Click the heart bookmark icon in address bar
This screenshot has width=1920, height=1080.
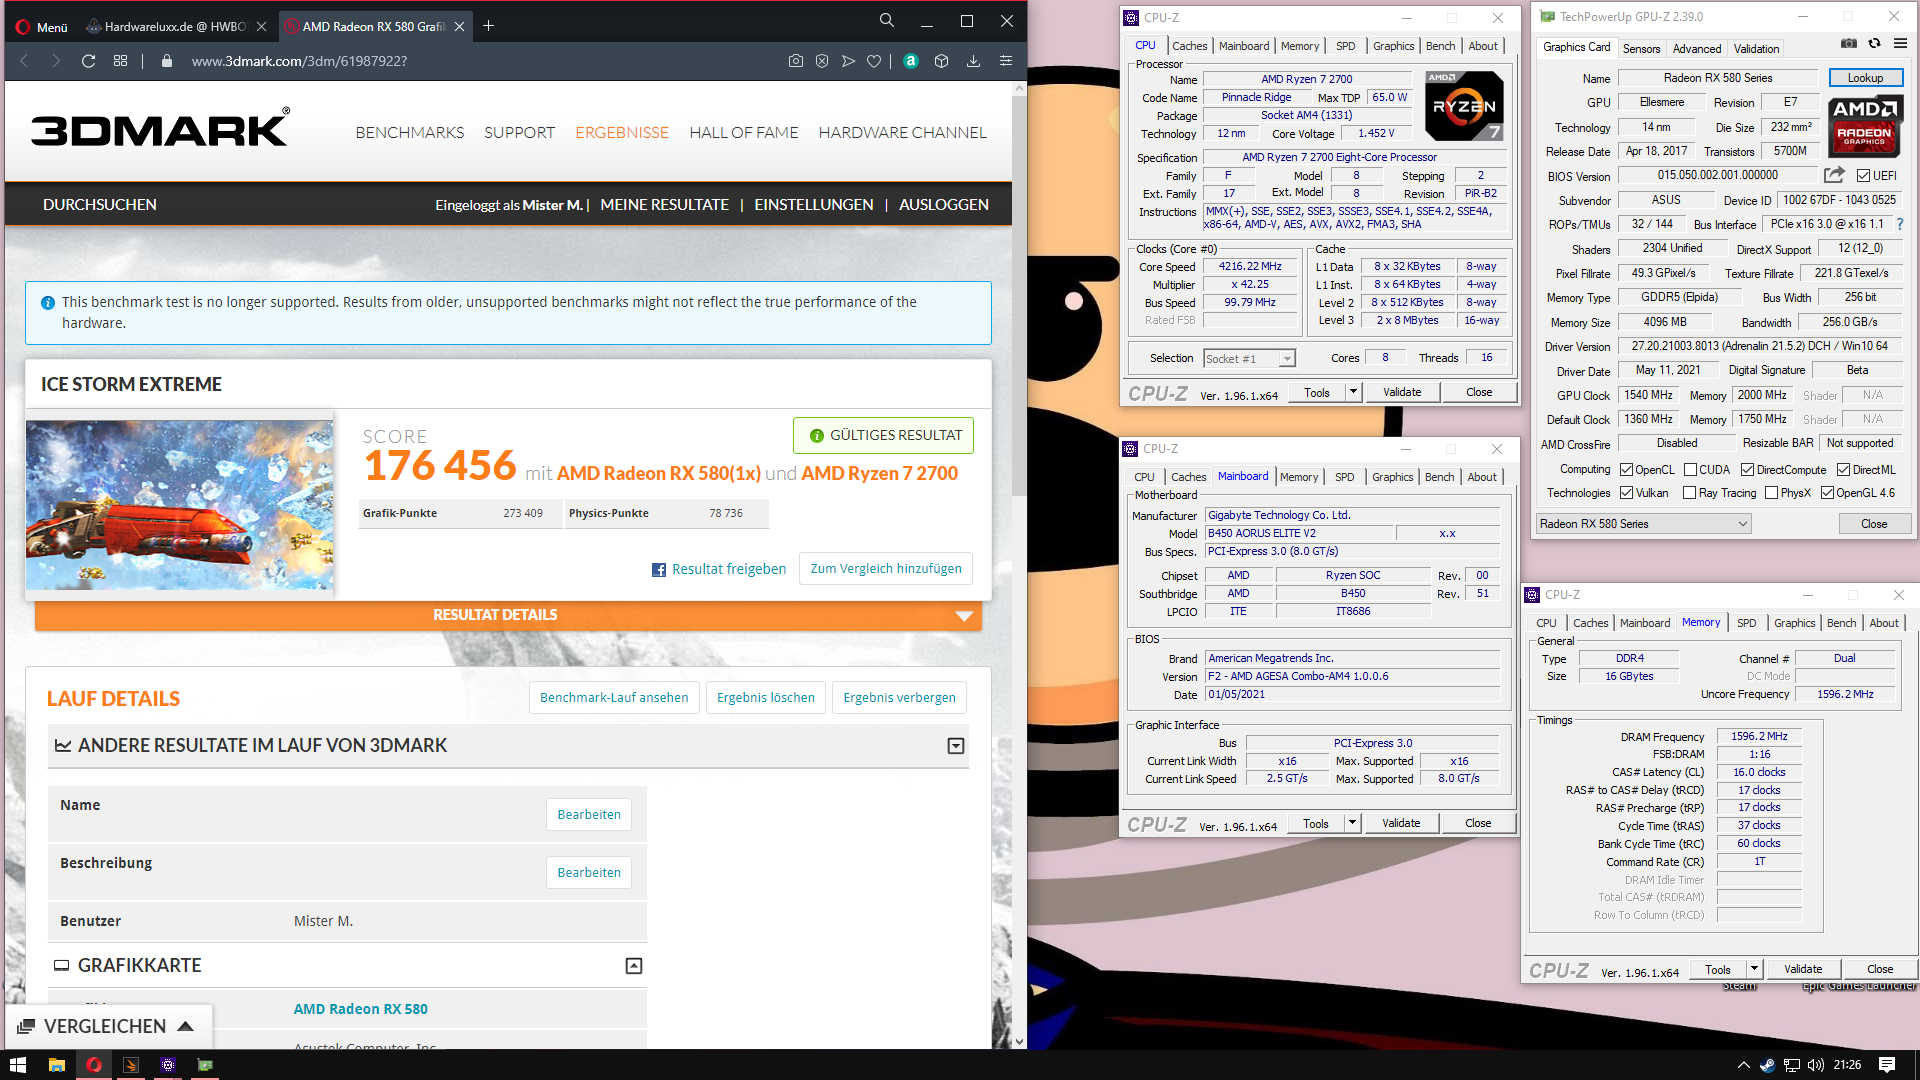point(874,61)
